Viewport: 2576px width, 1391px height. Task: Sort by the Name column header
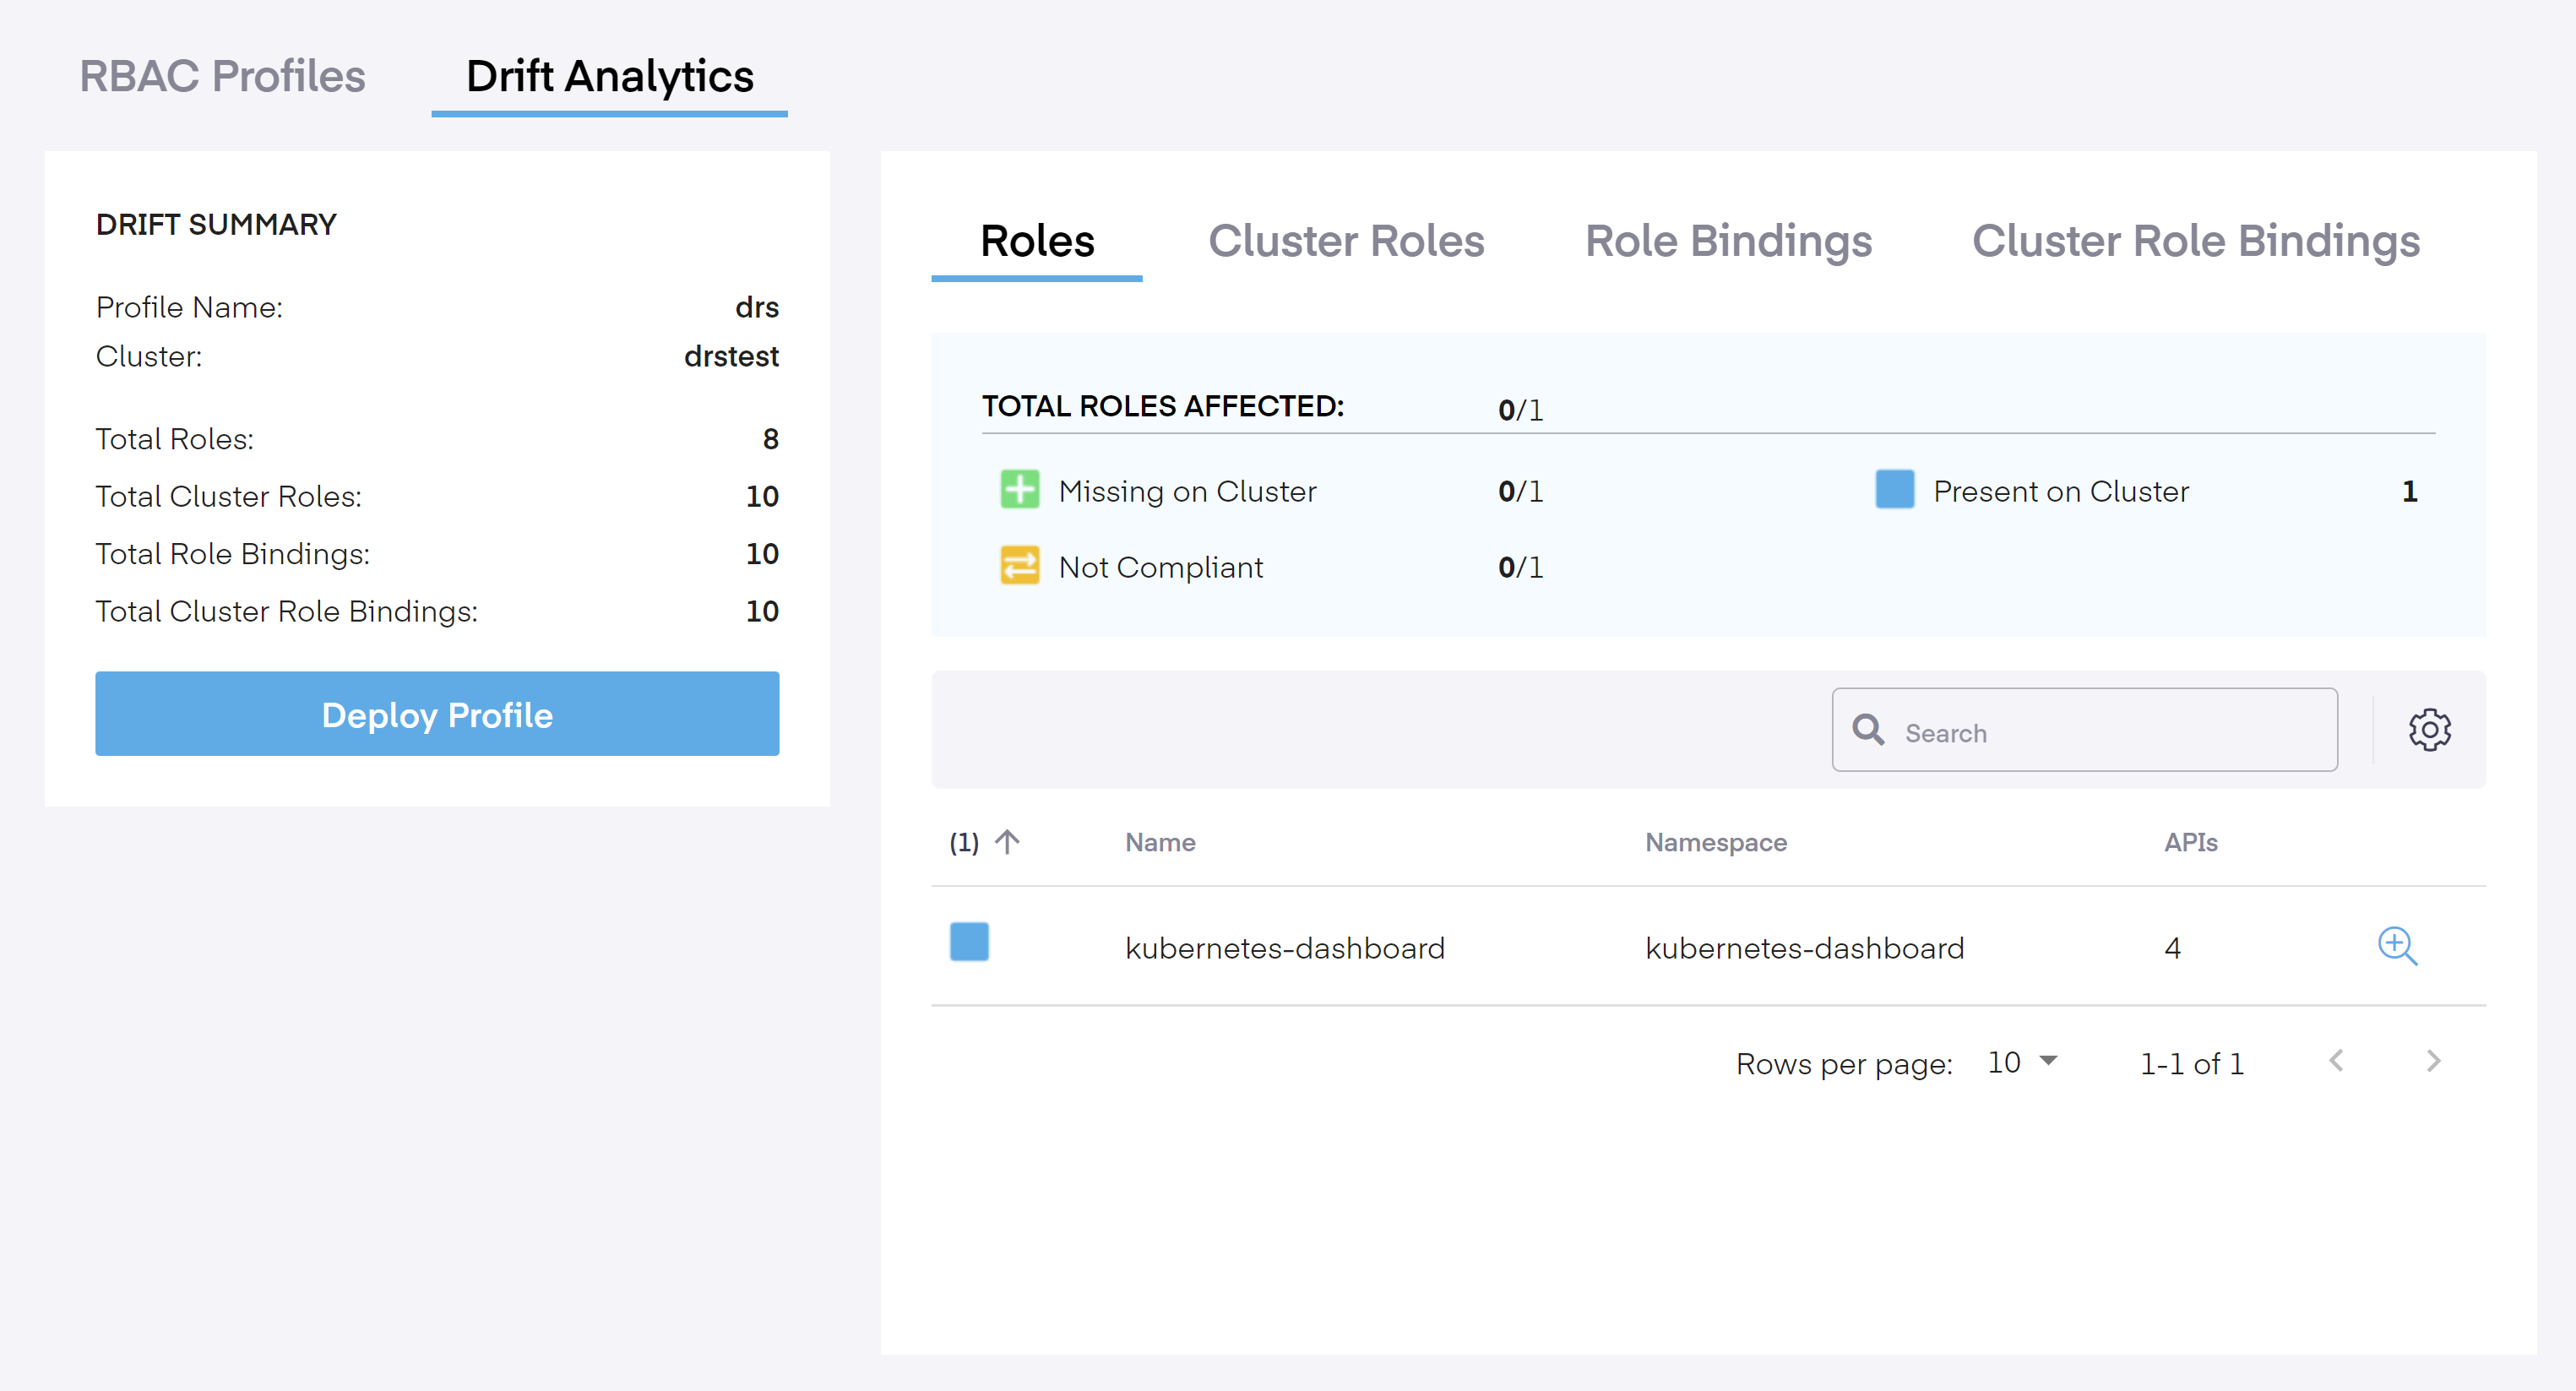1159,842
